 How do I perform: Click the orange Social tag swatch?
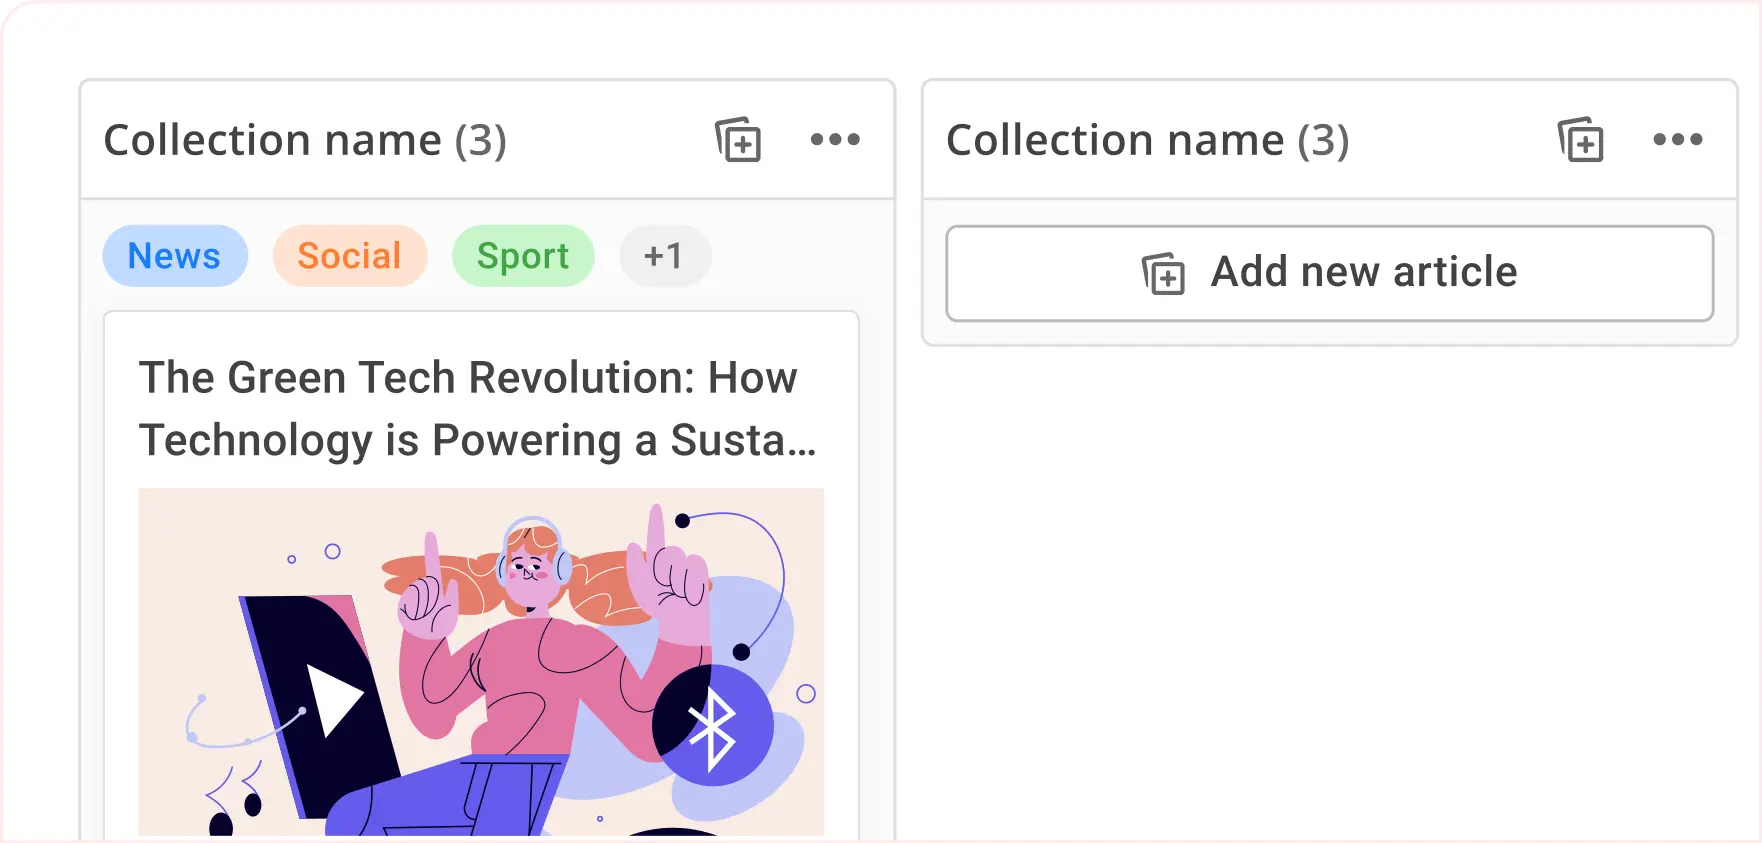tap(350, 256)
